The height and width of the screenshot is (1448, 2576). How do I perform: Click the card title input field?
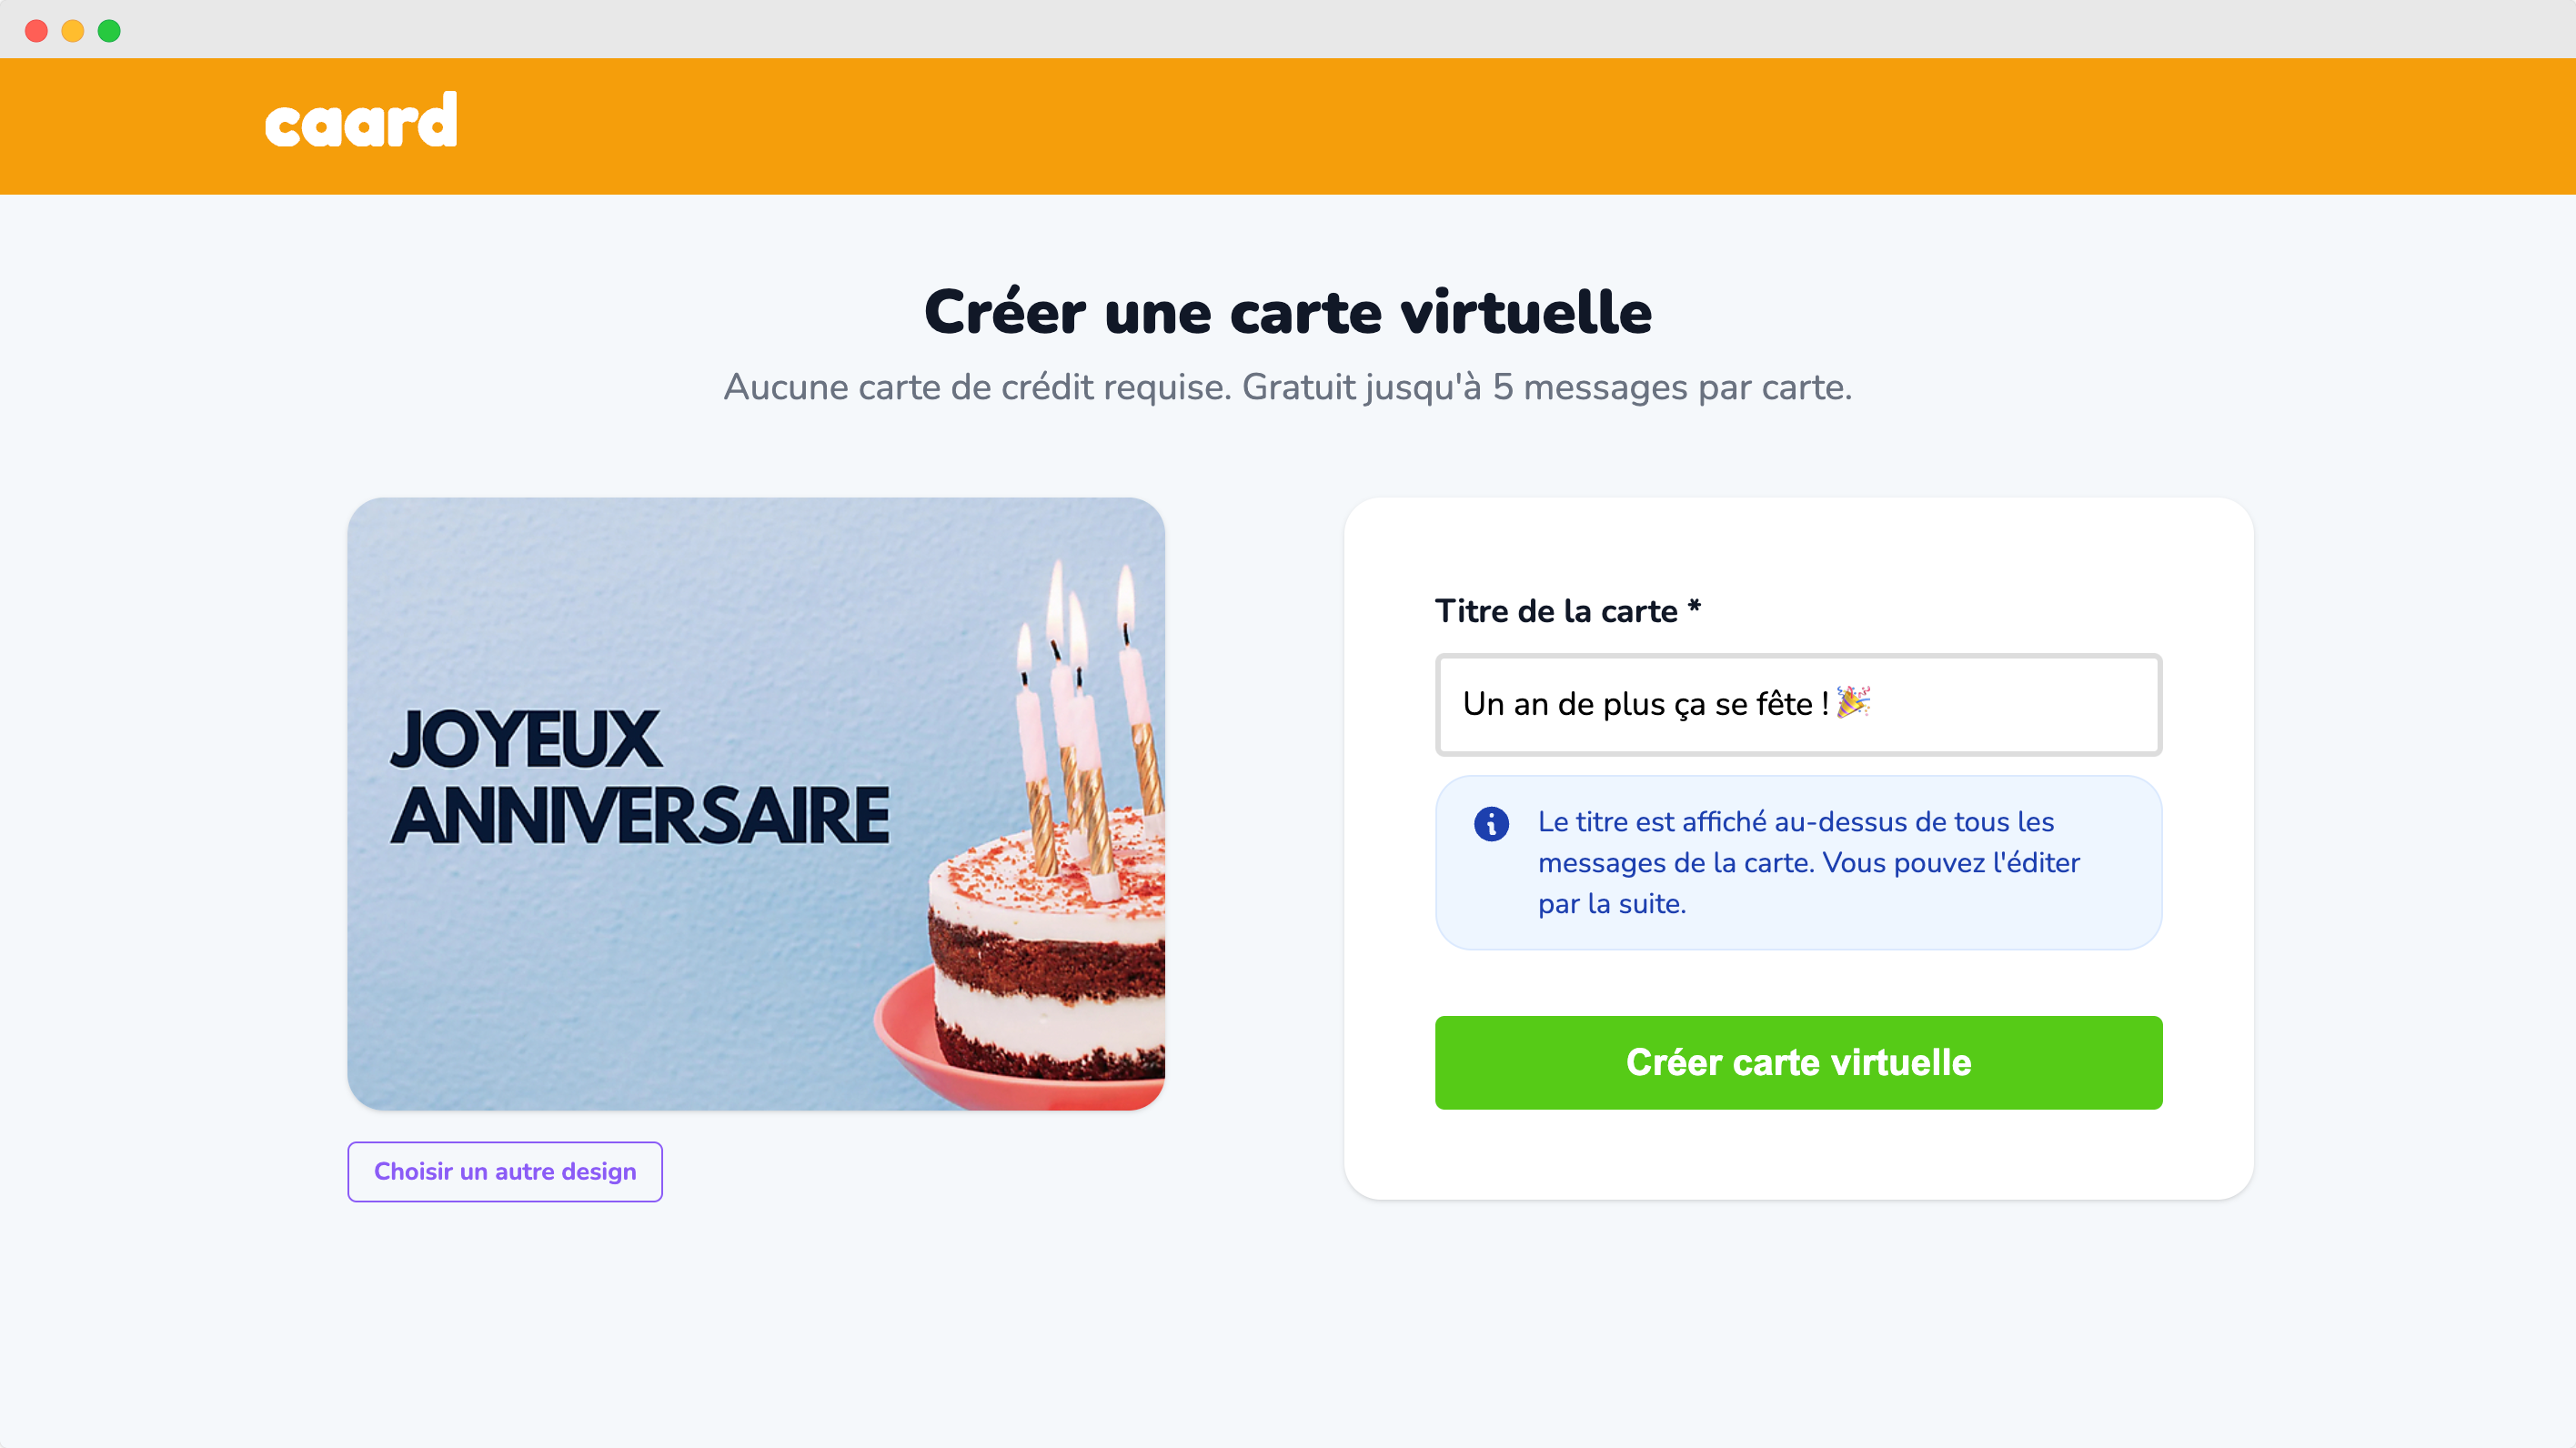1797,703
